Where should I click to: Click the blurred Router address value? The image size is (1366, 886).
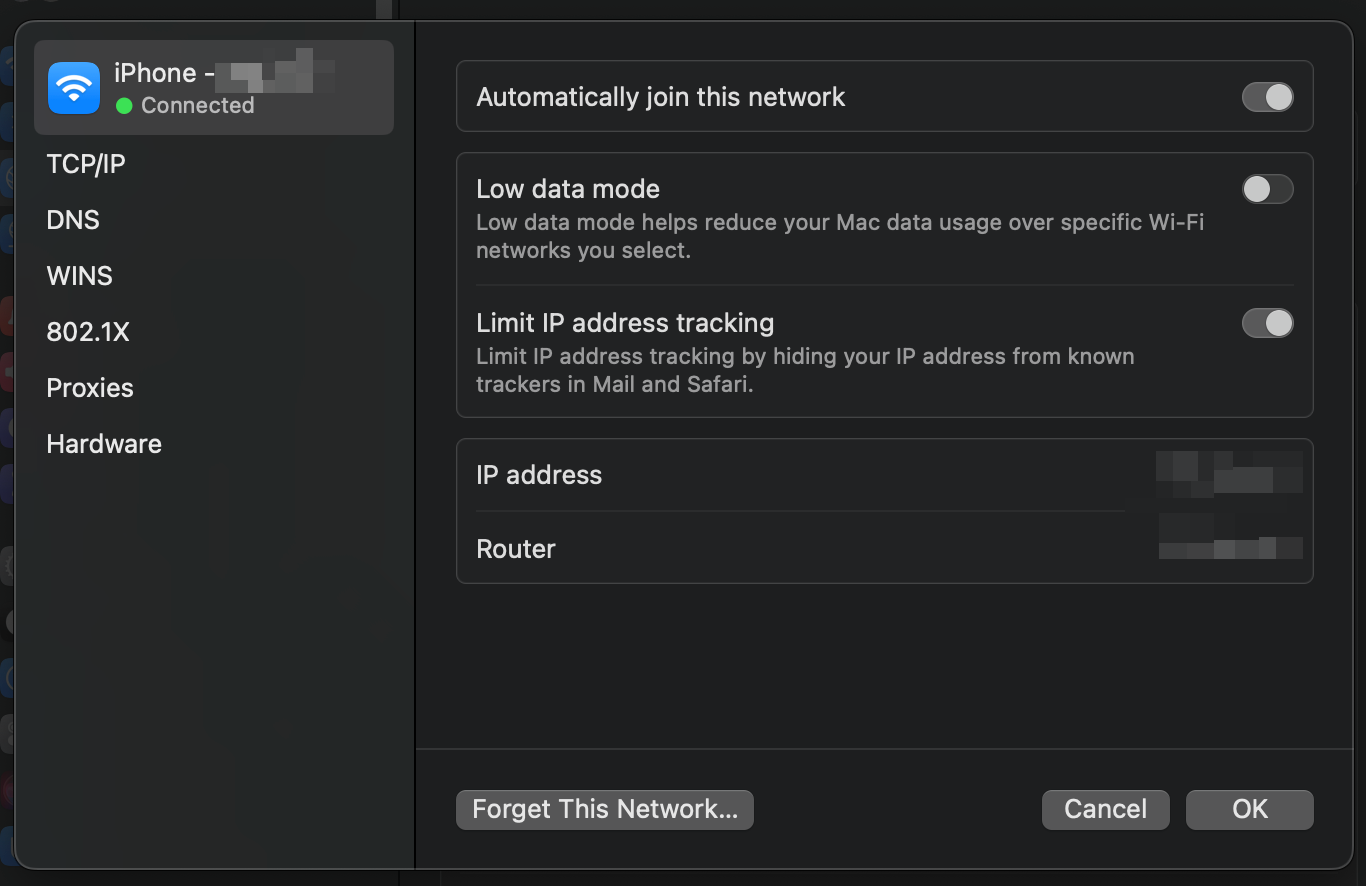1230,538
